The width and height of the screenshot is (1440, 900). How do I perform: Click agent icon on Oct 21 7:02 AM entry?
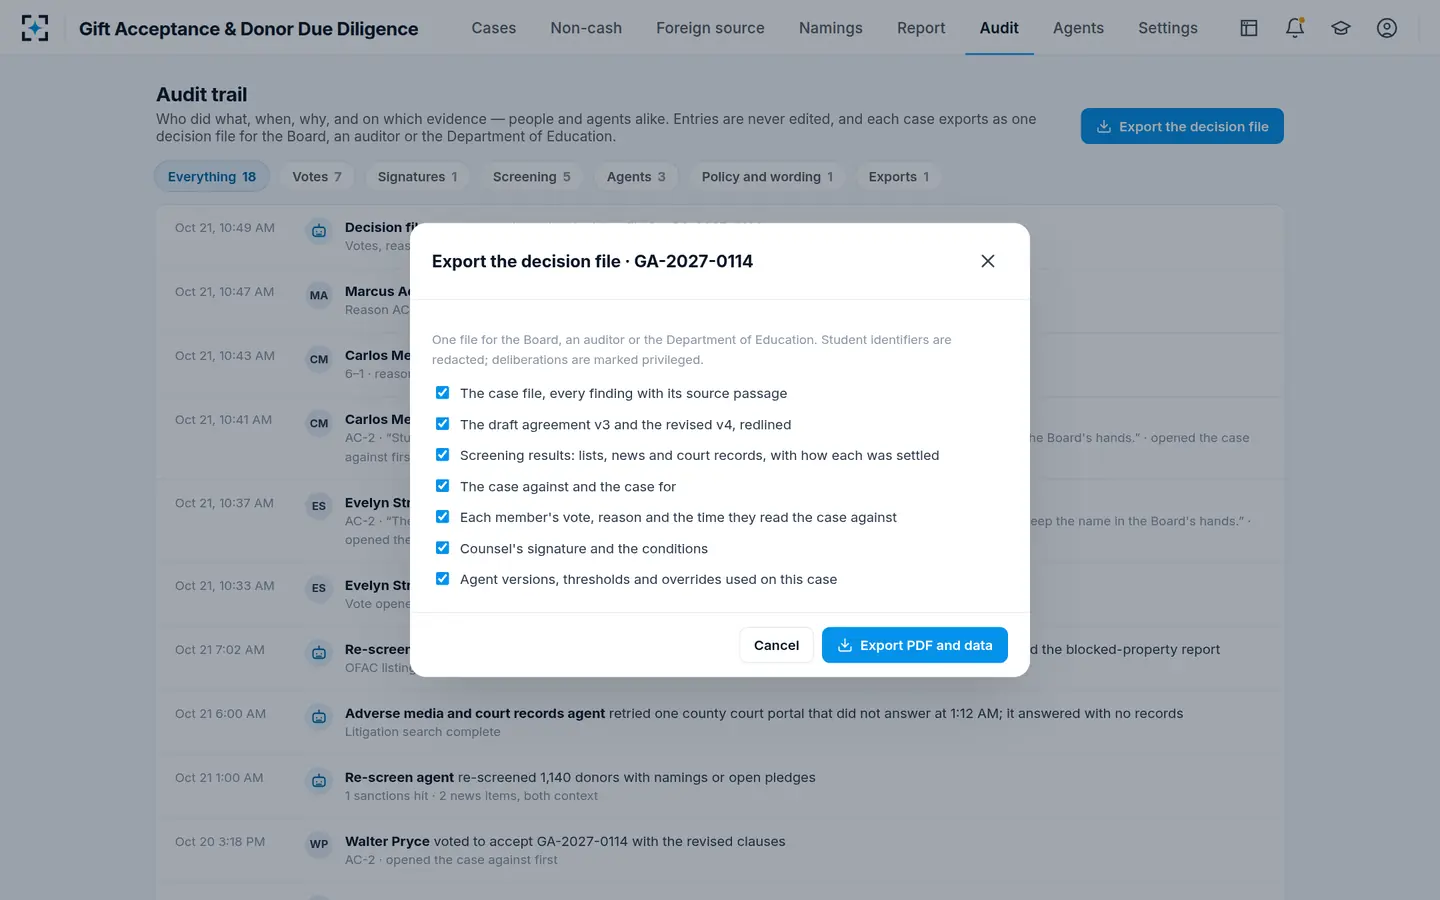319,653
